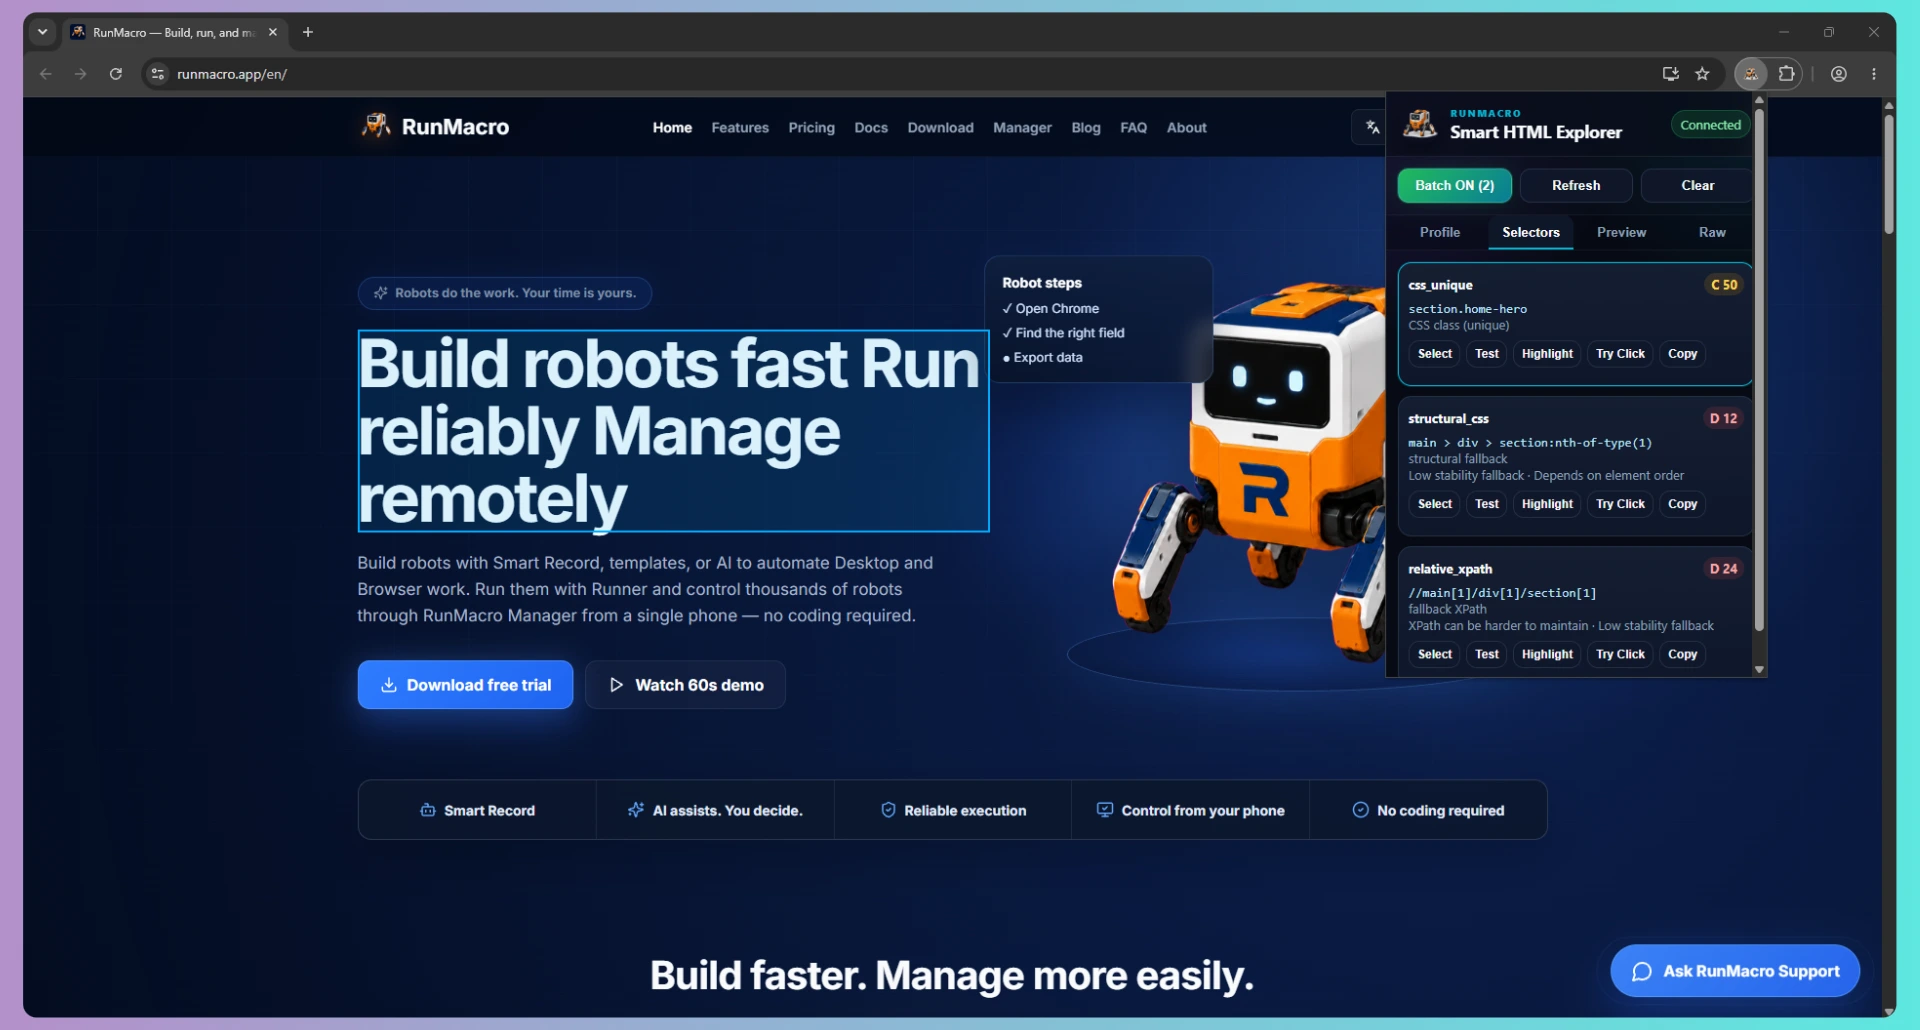Toggle Batch ON (2) mode
This screenshot has width=1920, height=1030.
[1454, 185]
